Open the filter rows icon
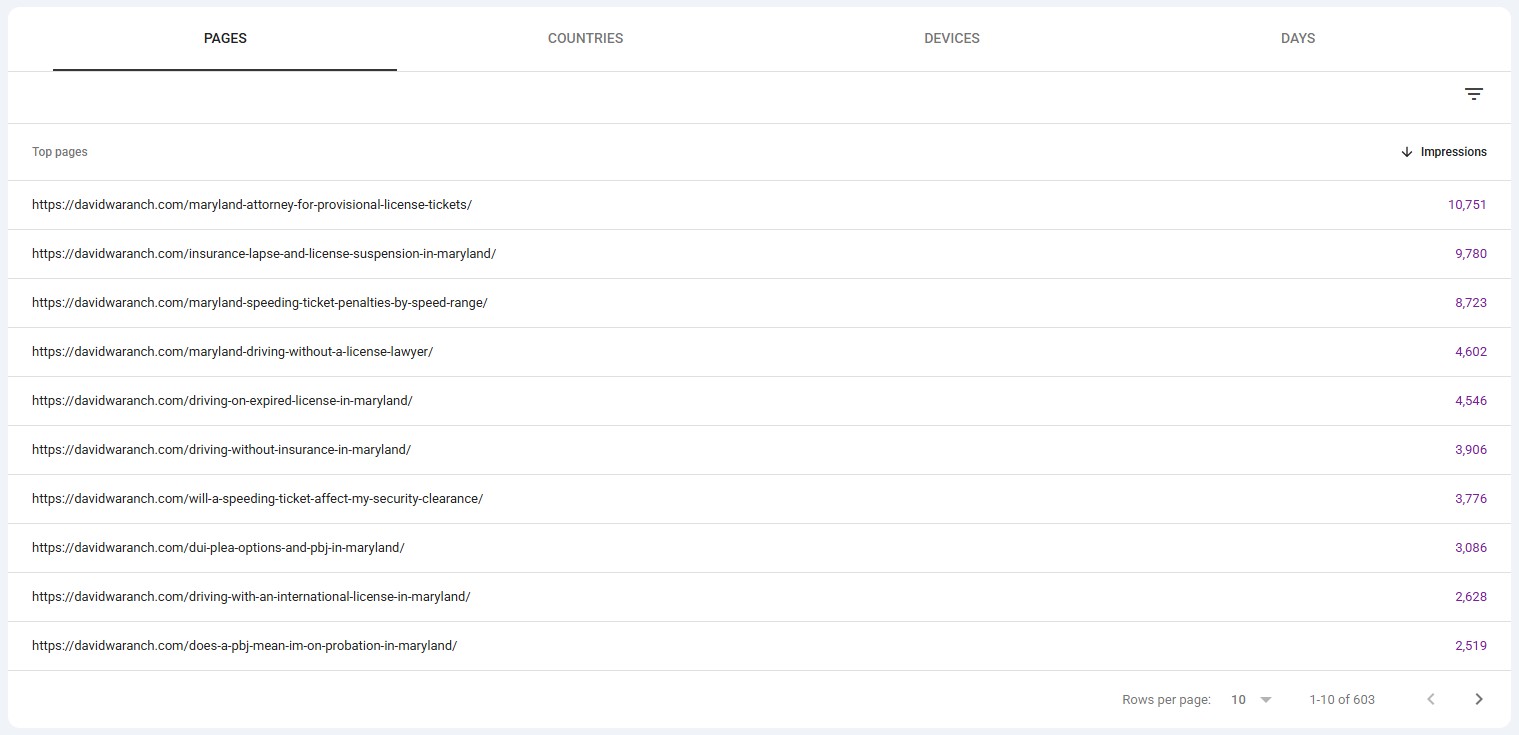This screenshot has width=1519, height=735. 1473,94
